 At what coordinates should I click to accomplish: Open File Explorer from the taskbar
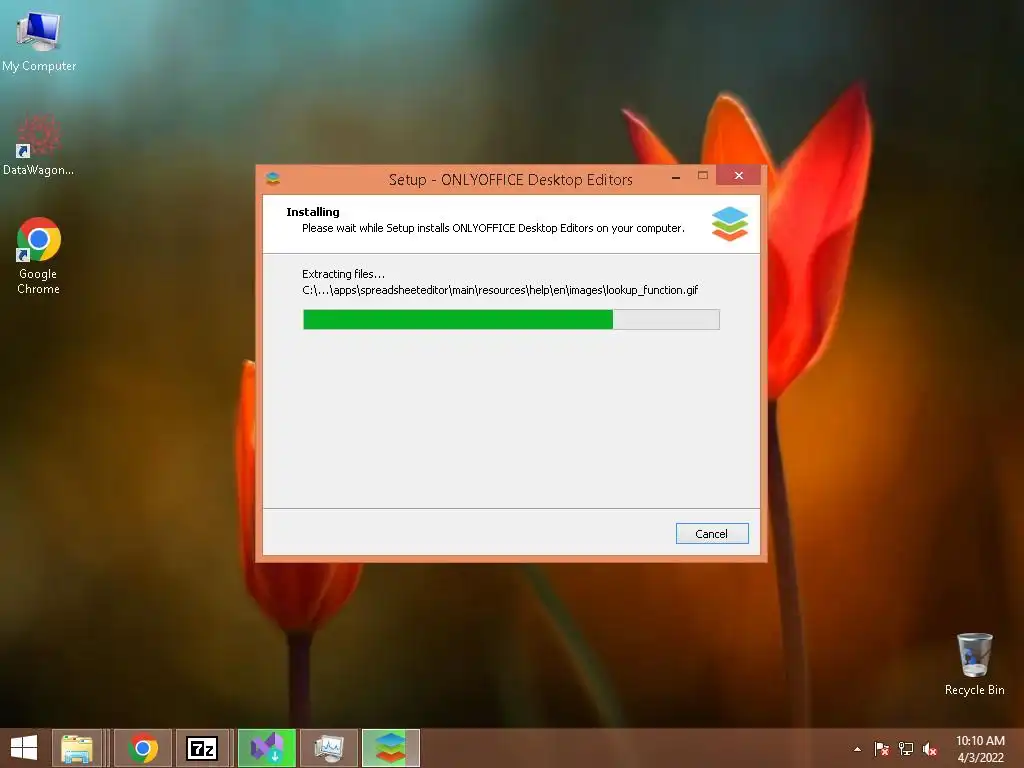click(x=77, y=748)
